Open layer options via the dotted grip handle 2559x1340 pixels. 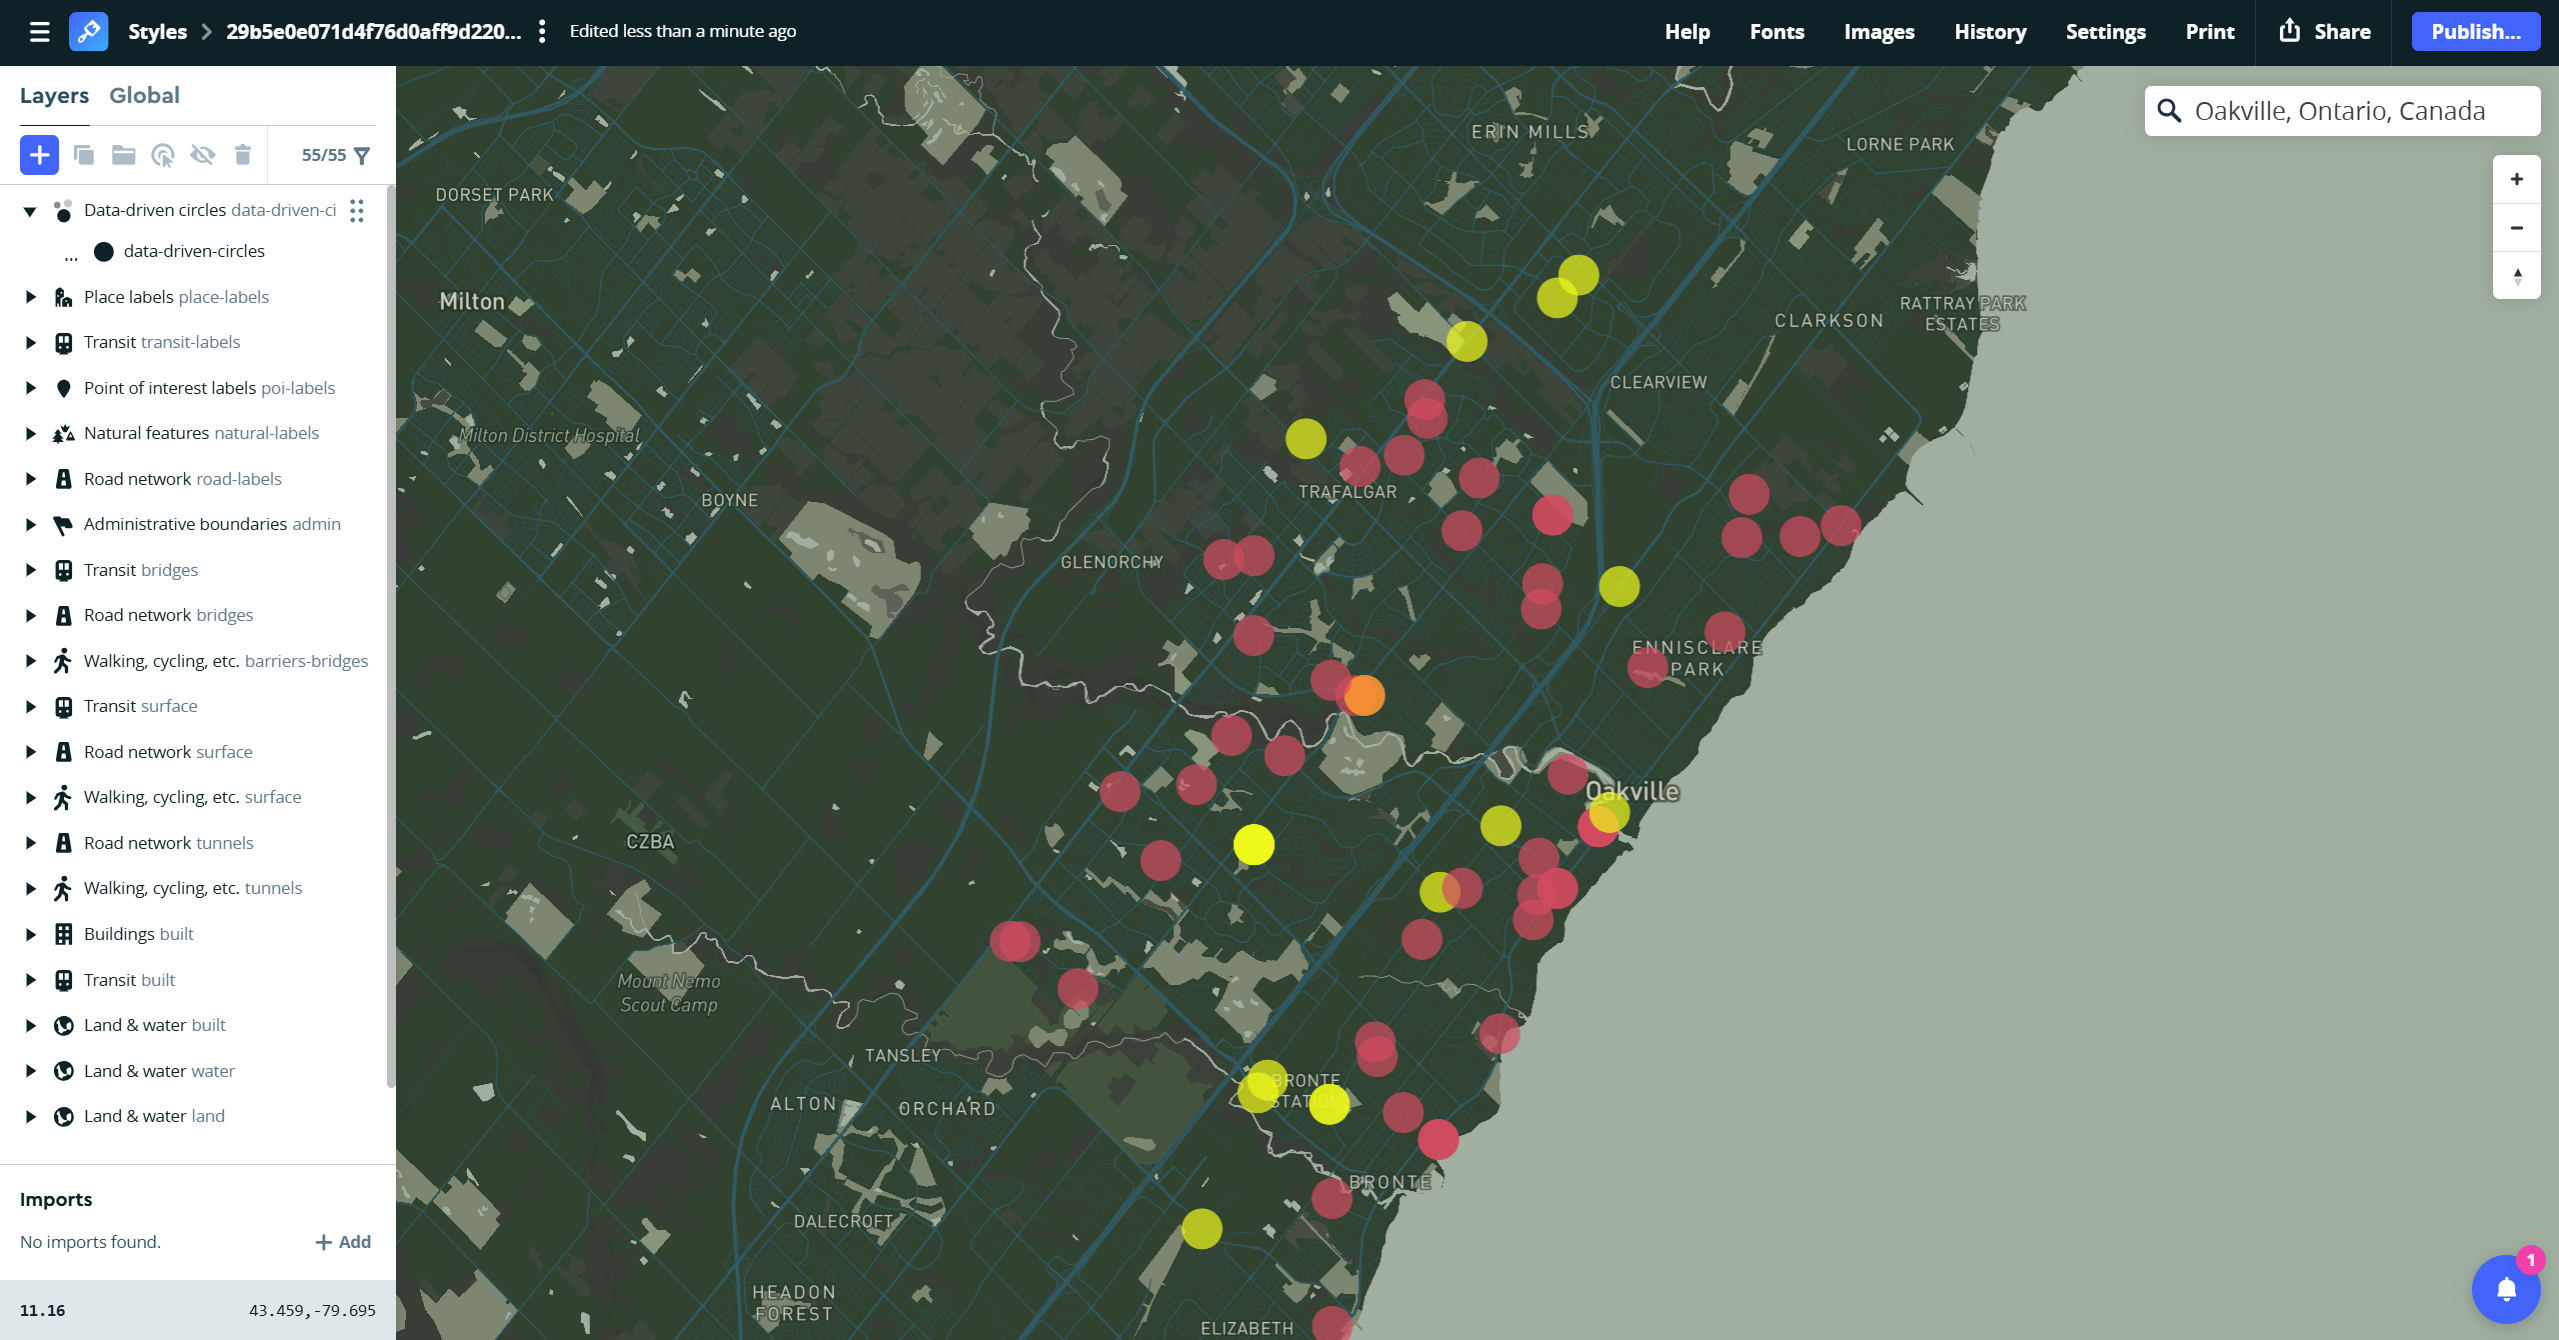[x=356, y=211]
